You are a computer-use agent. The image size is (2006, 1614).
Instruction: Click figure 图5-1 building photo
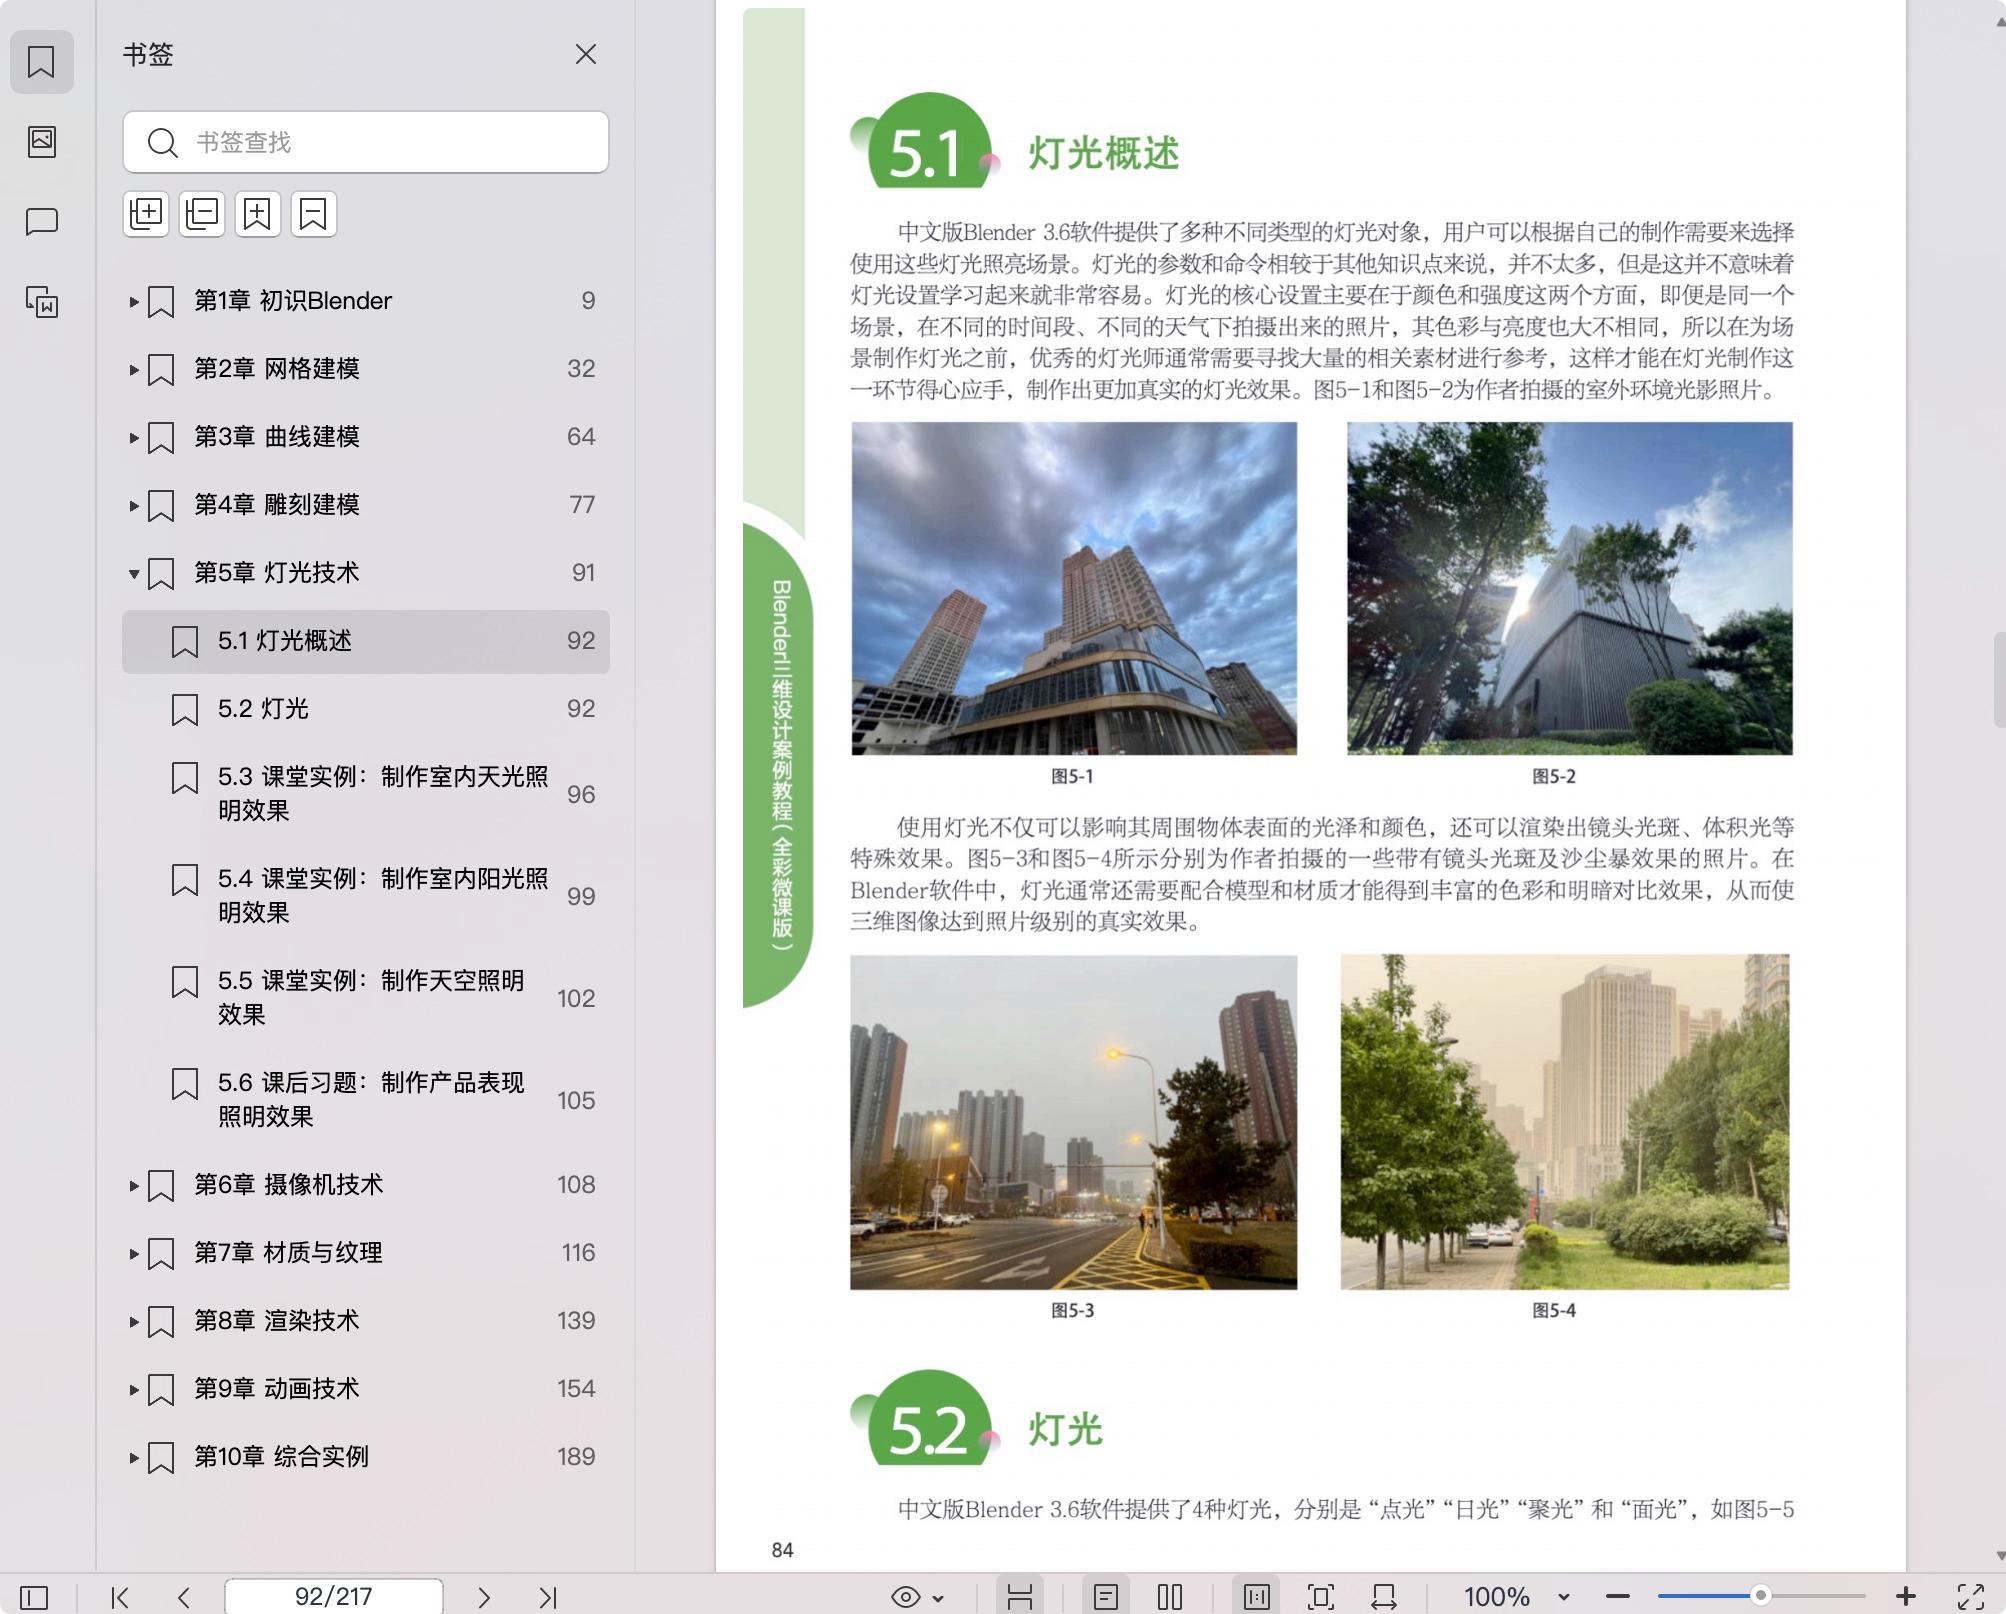(1074, 588)
